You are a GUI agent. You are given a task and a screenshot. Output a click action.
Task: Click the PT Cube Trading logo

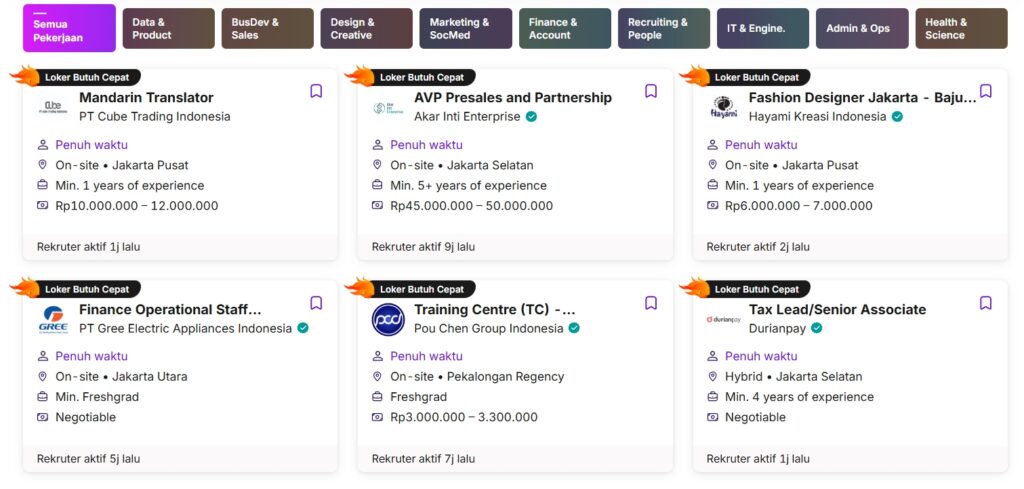click(x=53, y=107)
